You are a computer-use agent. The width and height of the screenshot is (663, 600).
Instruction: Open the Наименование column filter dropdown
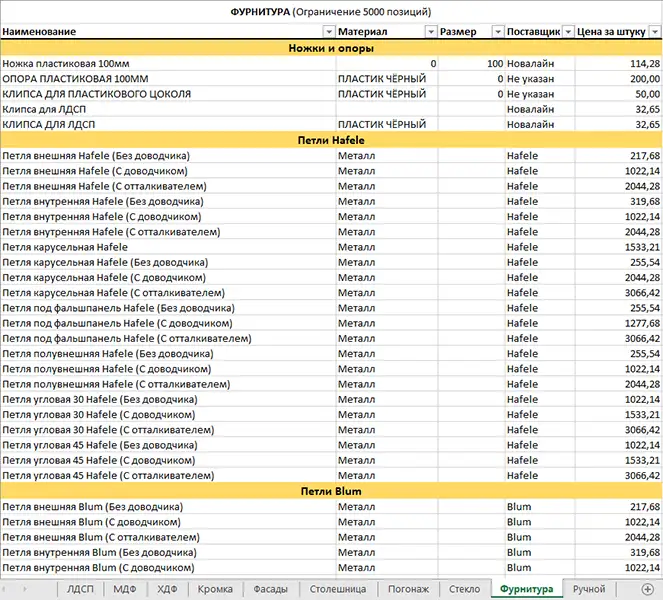[326, 32]
